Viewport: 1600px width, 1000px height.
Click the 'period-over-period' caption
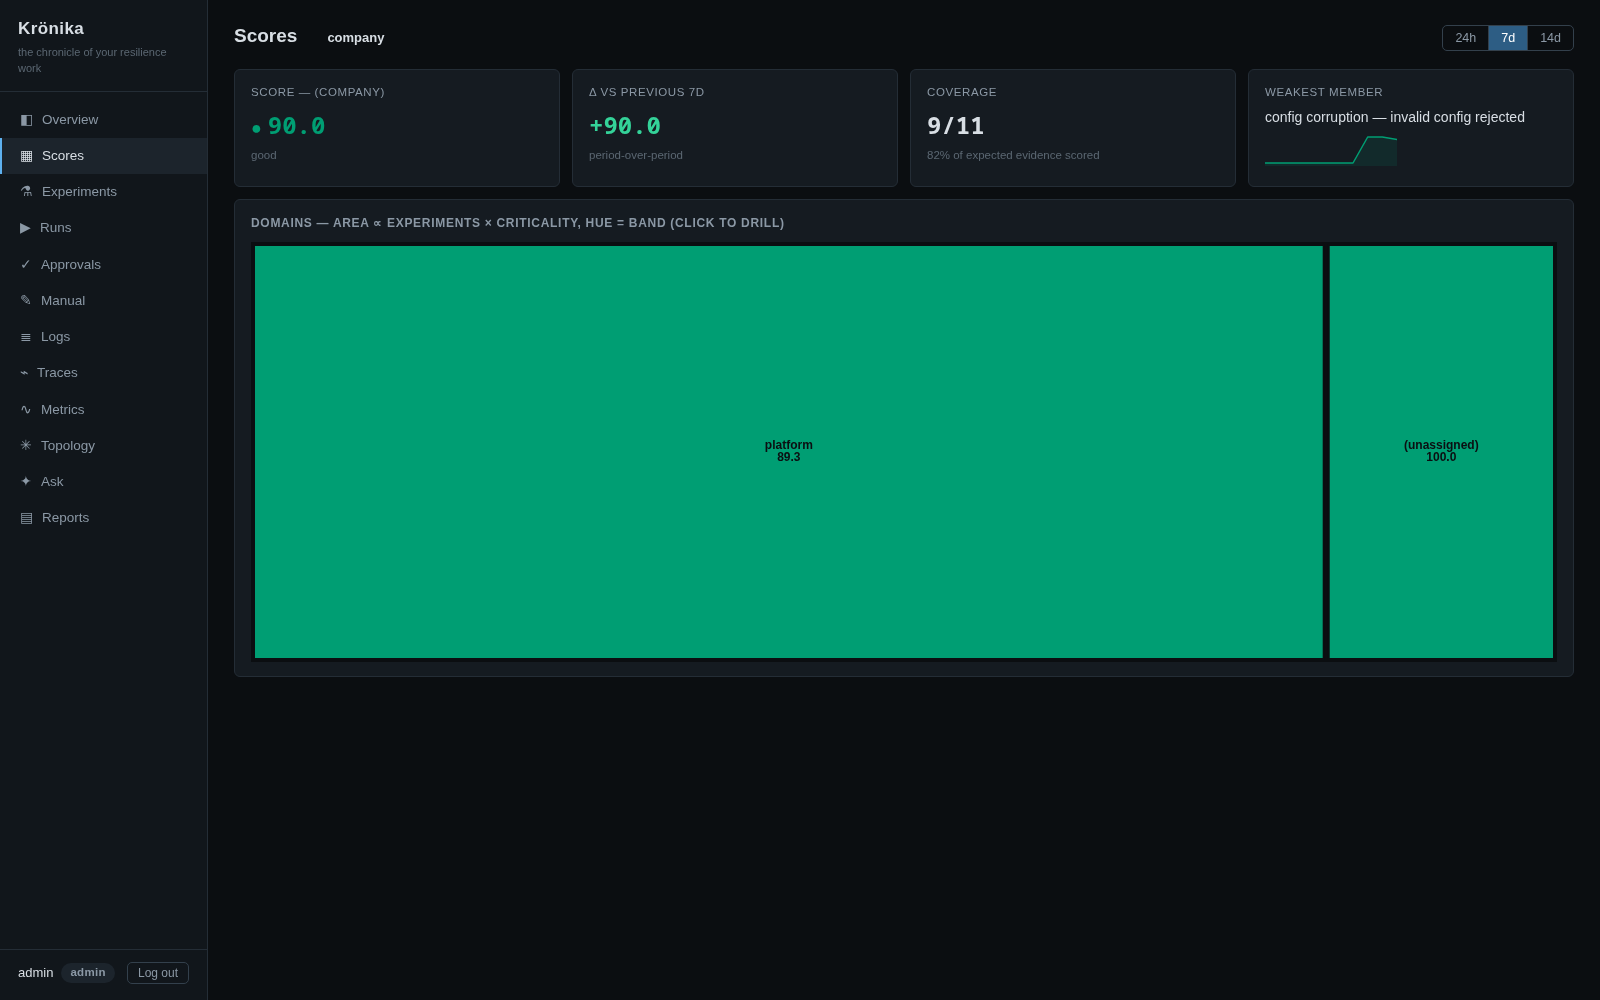[636, 155]
